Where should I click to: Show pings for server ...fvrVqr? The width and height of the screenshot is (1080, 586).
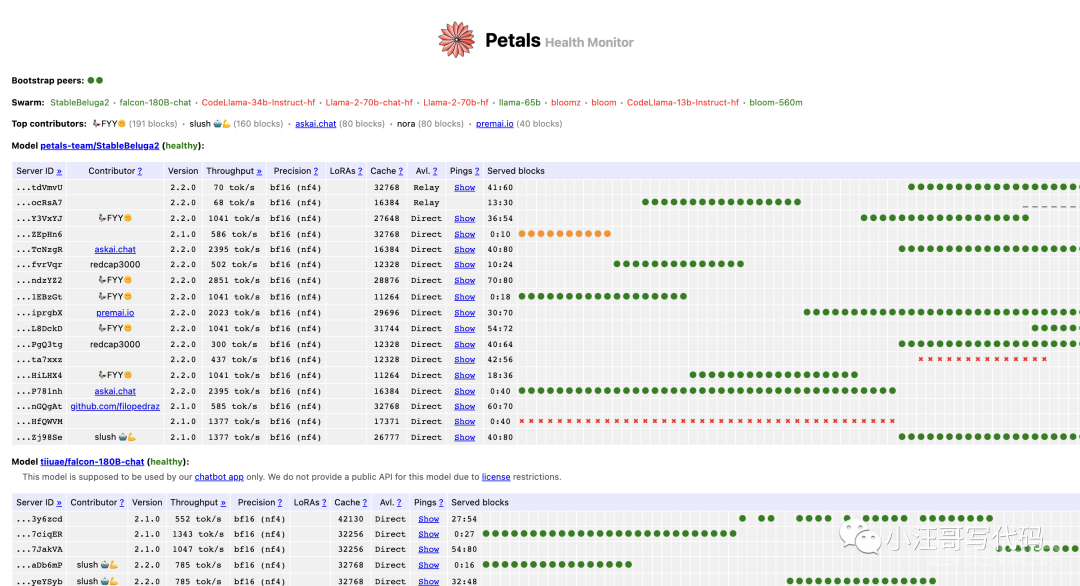coord(464,265)
